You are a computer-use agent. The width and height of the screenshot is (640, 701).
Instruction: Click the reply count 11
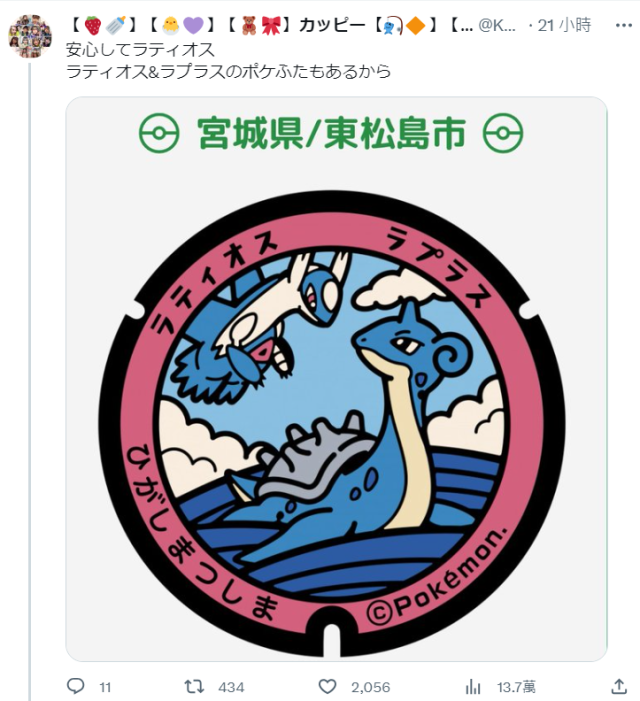[x=105, y=687]
